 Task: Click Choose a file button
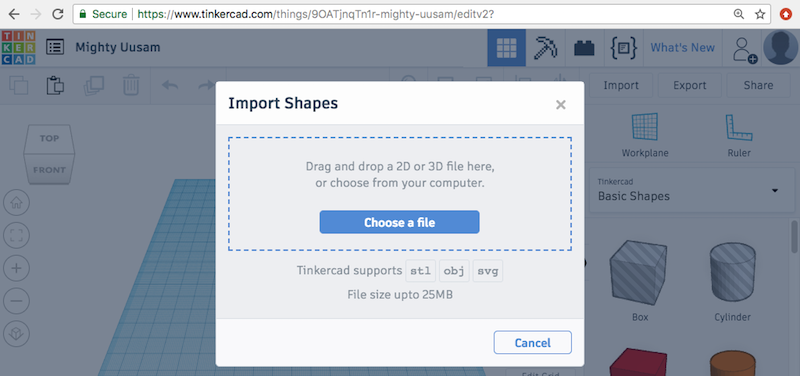[x=399, y=222]
